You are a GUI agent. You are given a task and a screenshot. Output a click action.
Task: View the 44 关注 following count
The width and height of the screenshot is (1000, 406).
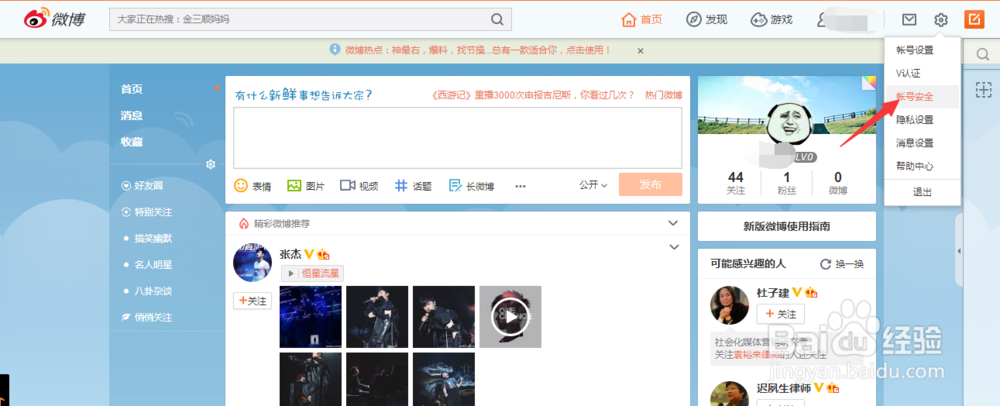735,183
